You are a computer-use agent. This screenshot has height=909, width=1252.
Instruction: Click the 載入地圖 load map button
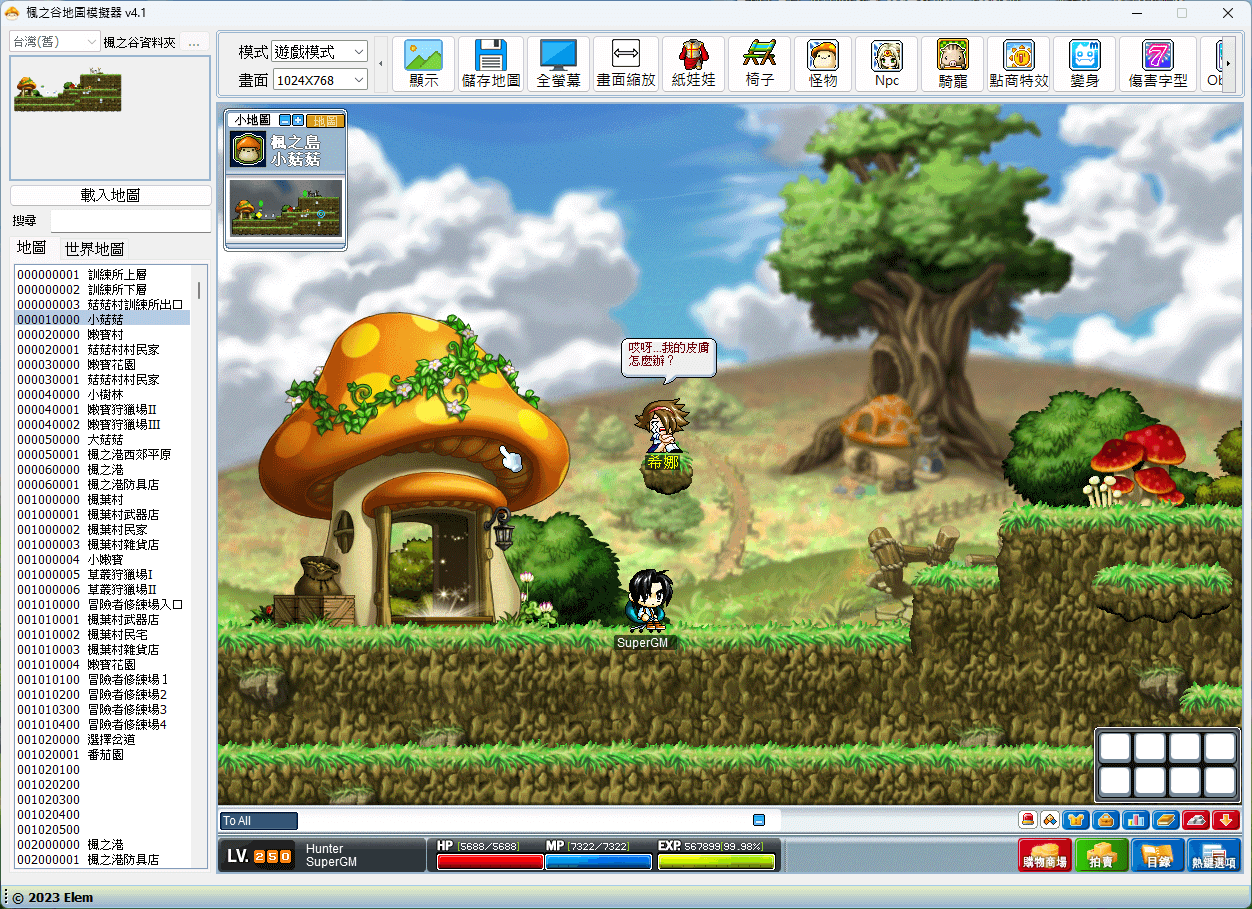[x=111, y=195]
